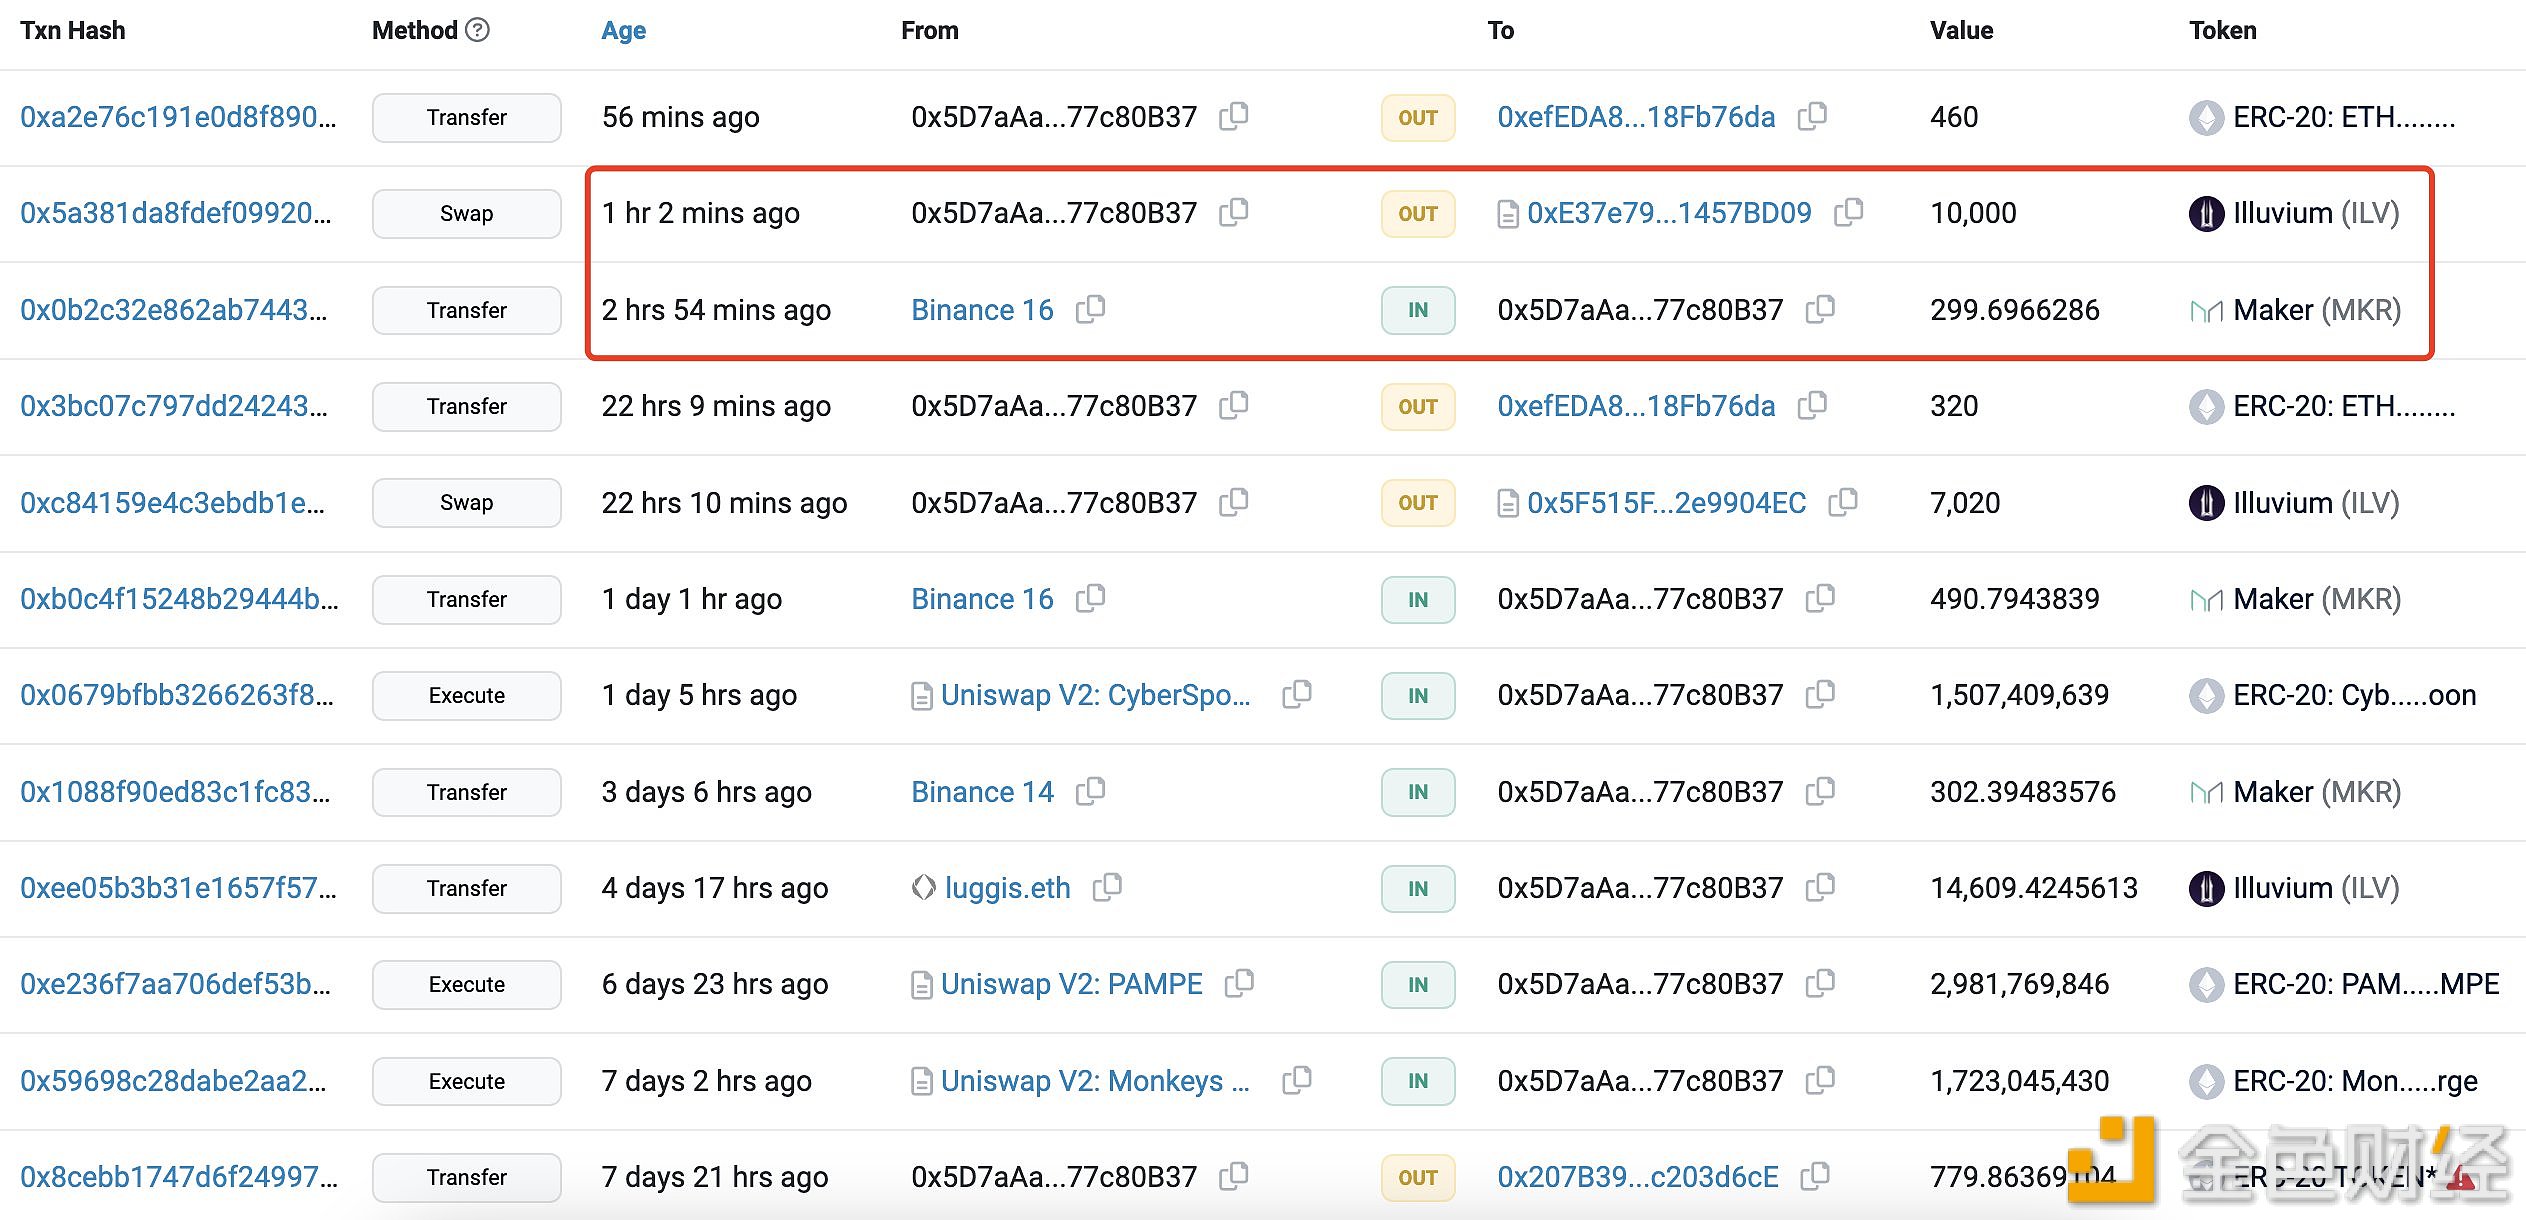2526x1220 pixels.
Task: Copy To address 0xefEDA8 in 56 mins row
Action: pos(1812,116)
